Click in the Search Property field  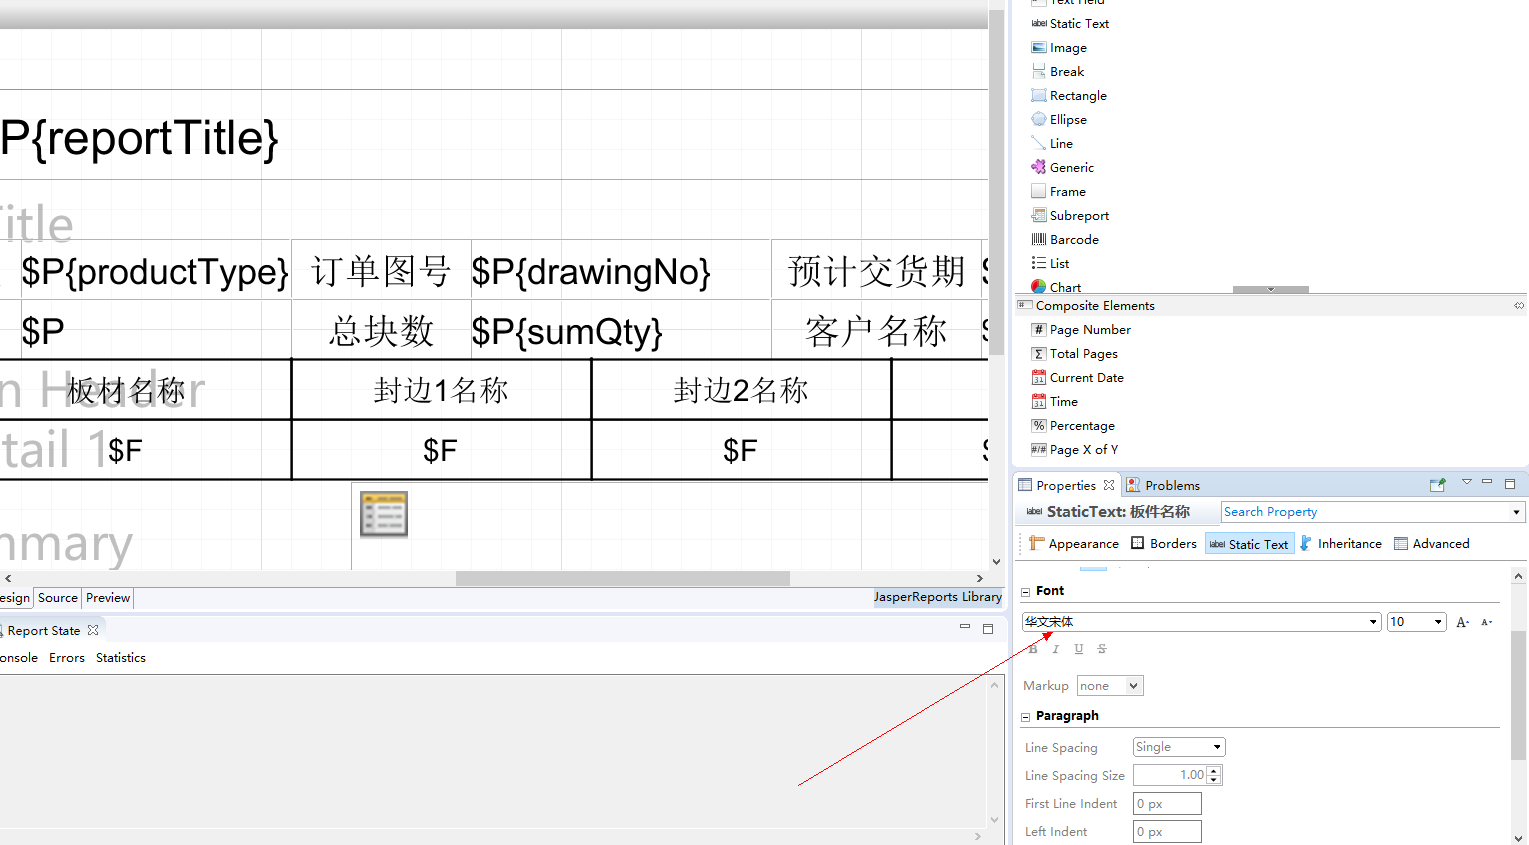(x=1365, y=512)
